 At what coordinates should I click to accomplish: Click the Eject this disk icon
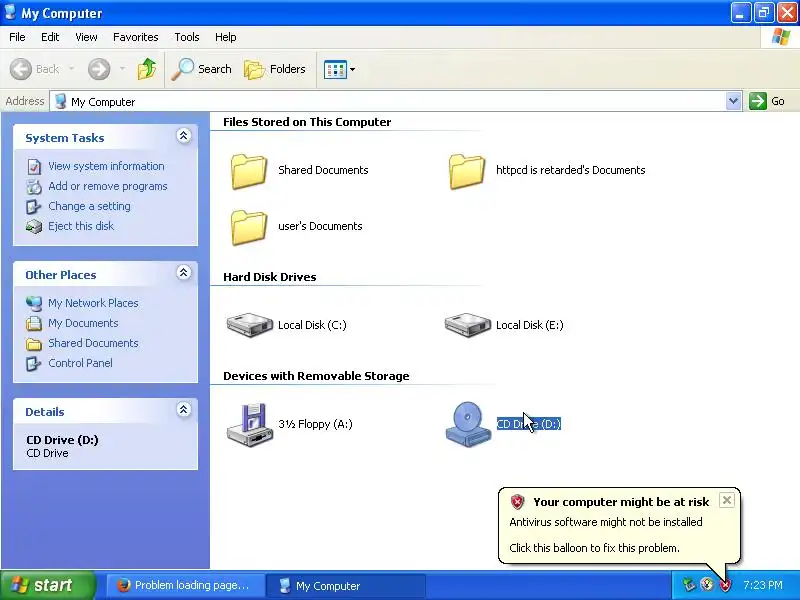[34, 227]
